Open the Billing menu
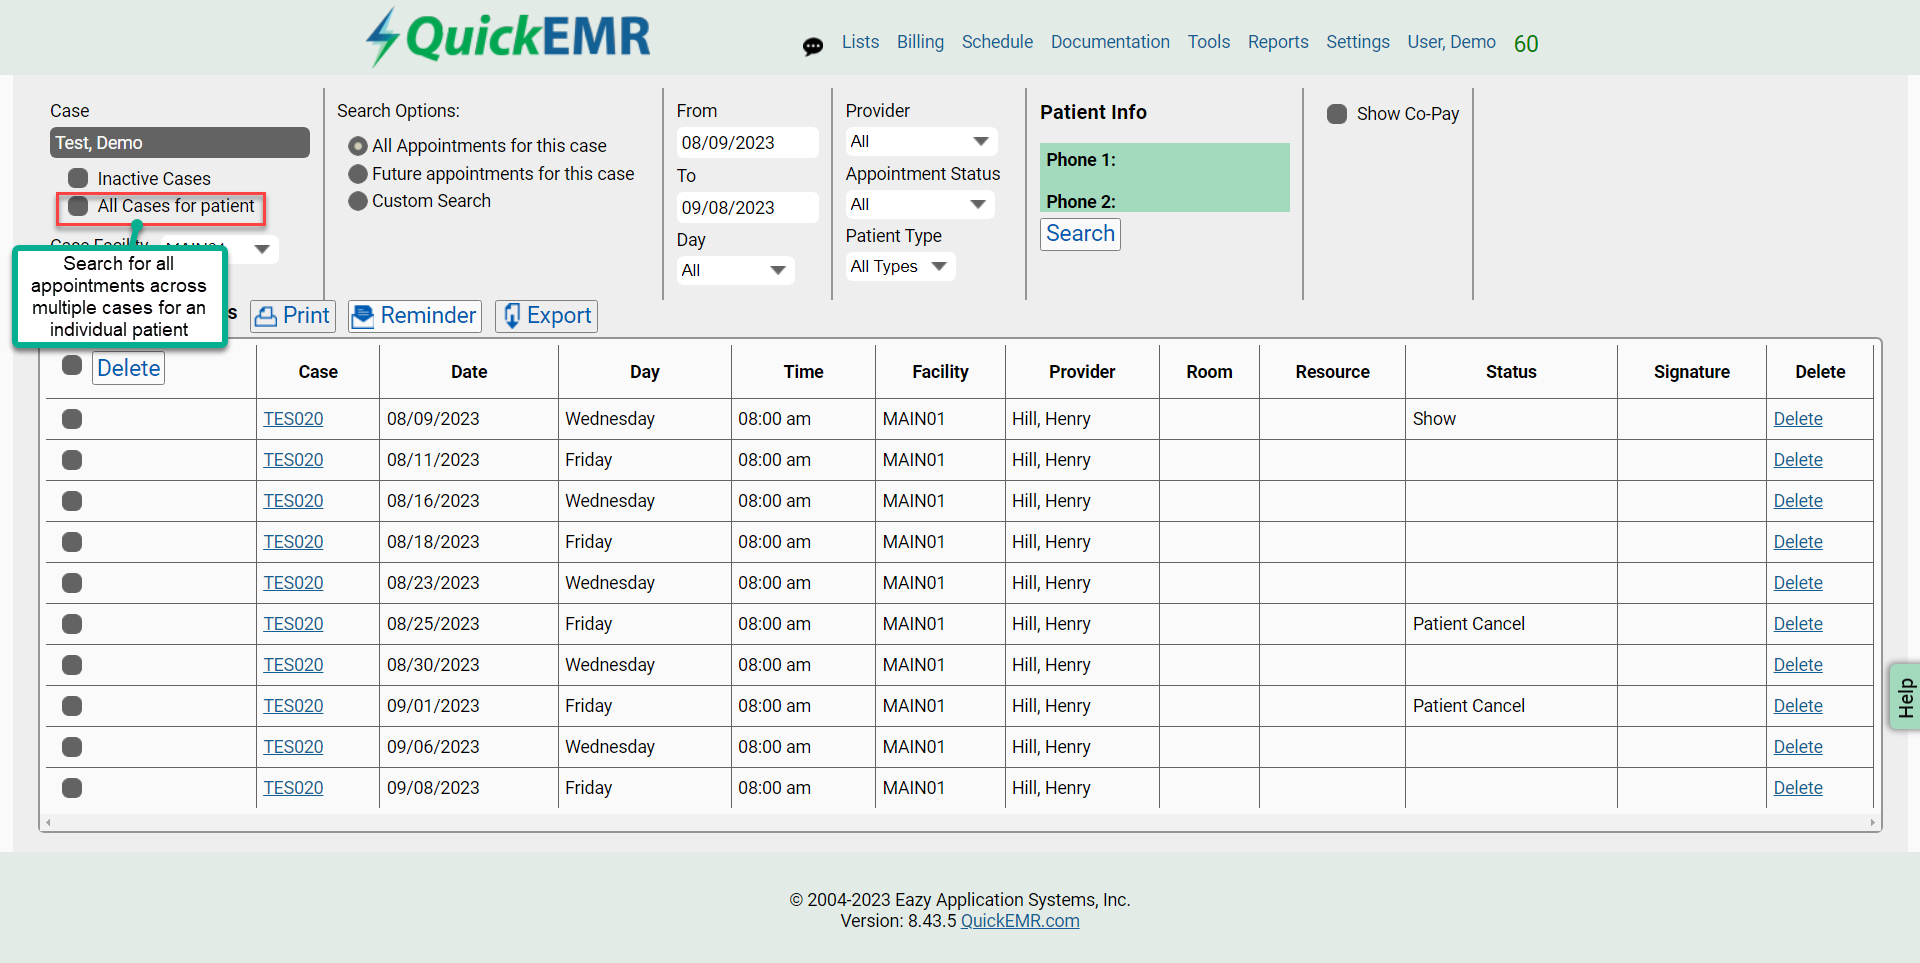 pyautogui.click(x=920, y=42)
